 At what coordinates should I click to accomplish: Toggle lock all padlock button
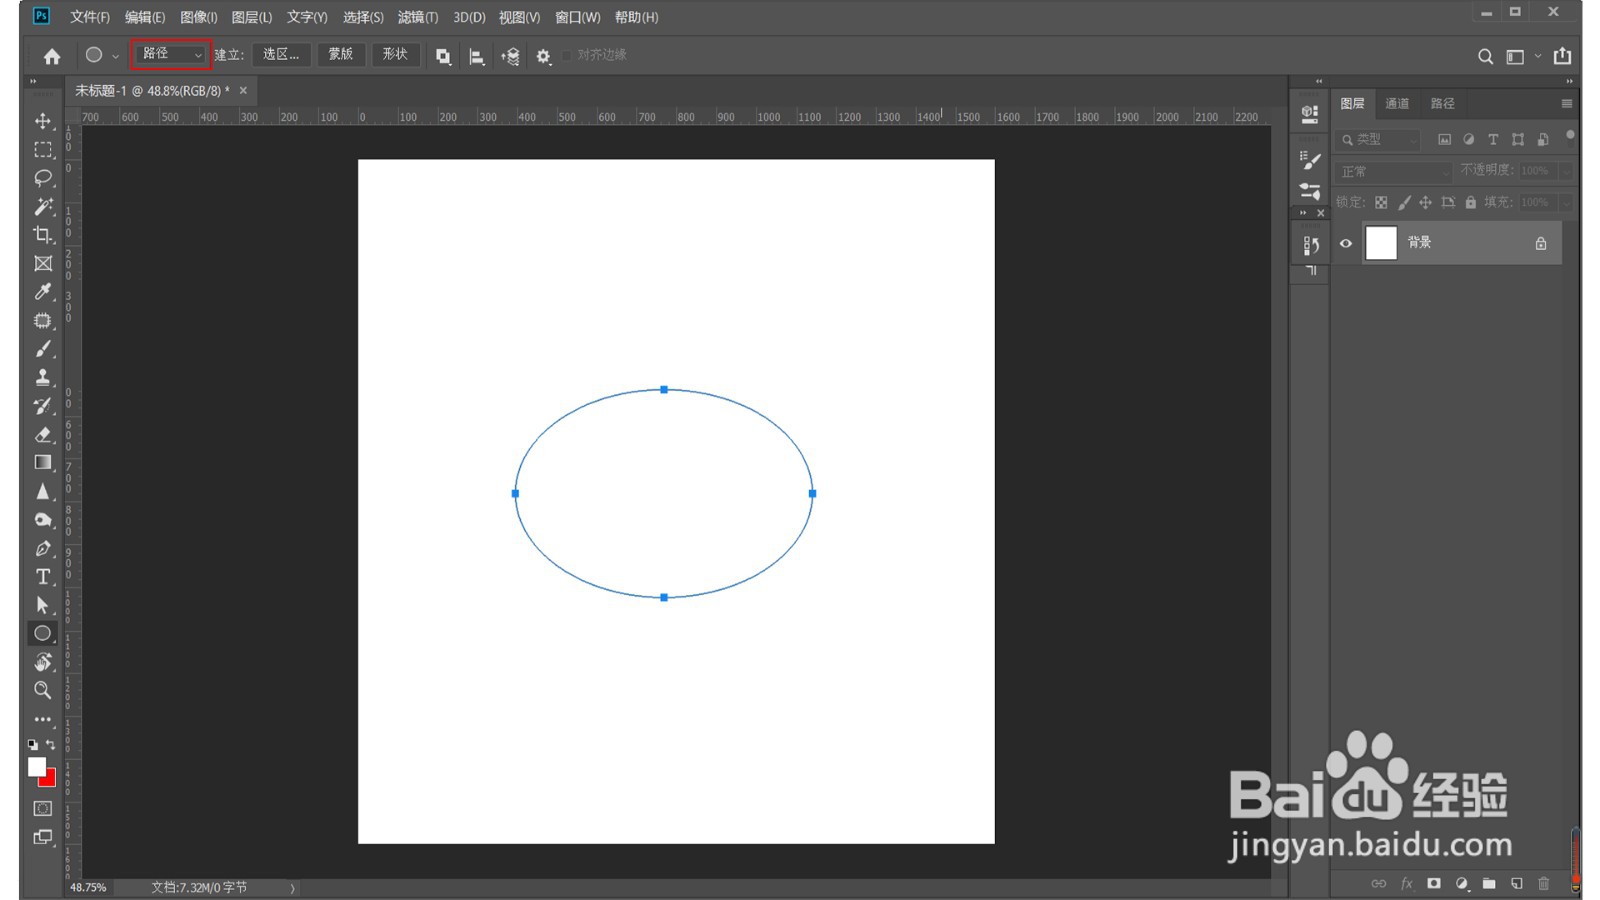[1470, 202]
